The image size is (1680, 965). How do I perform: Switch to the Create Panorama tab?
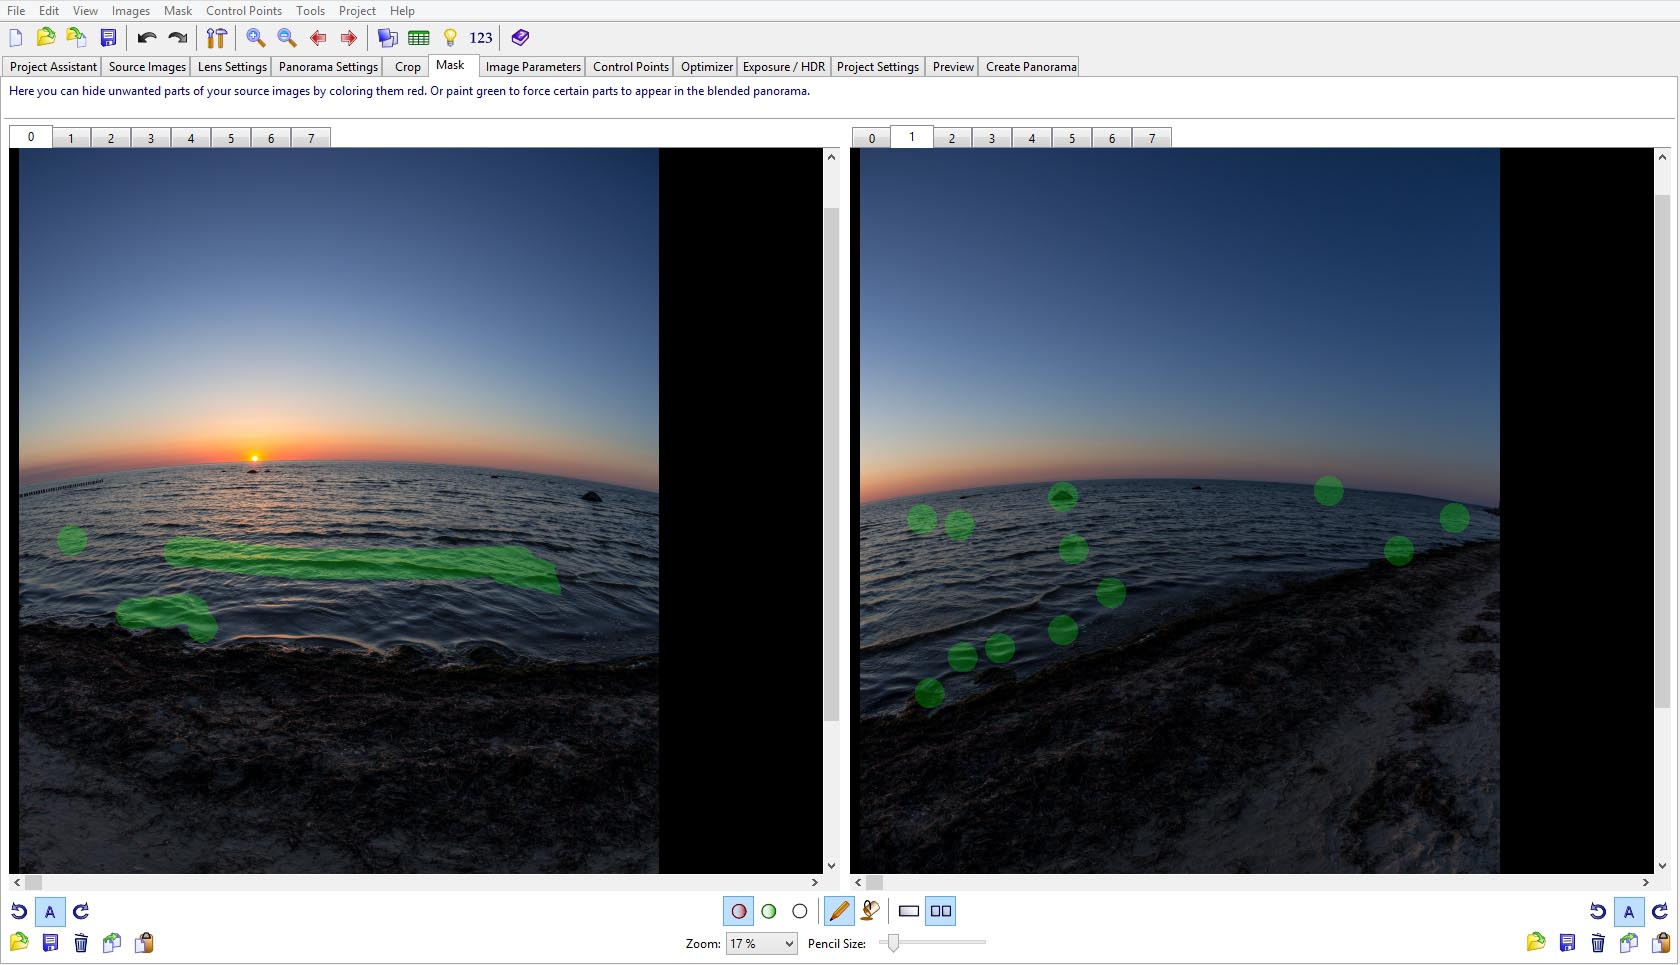[1030, 67]
